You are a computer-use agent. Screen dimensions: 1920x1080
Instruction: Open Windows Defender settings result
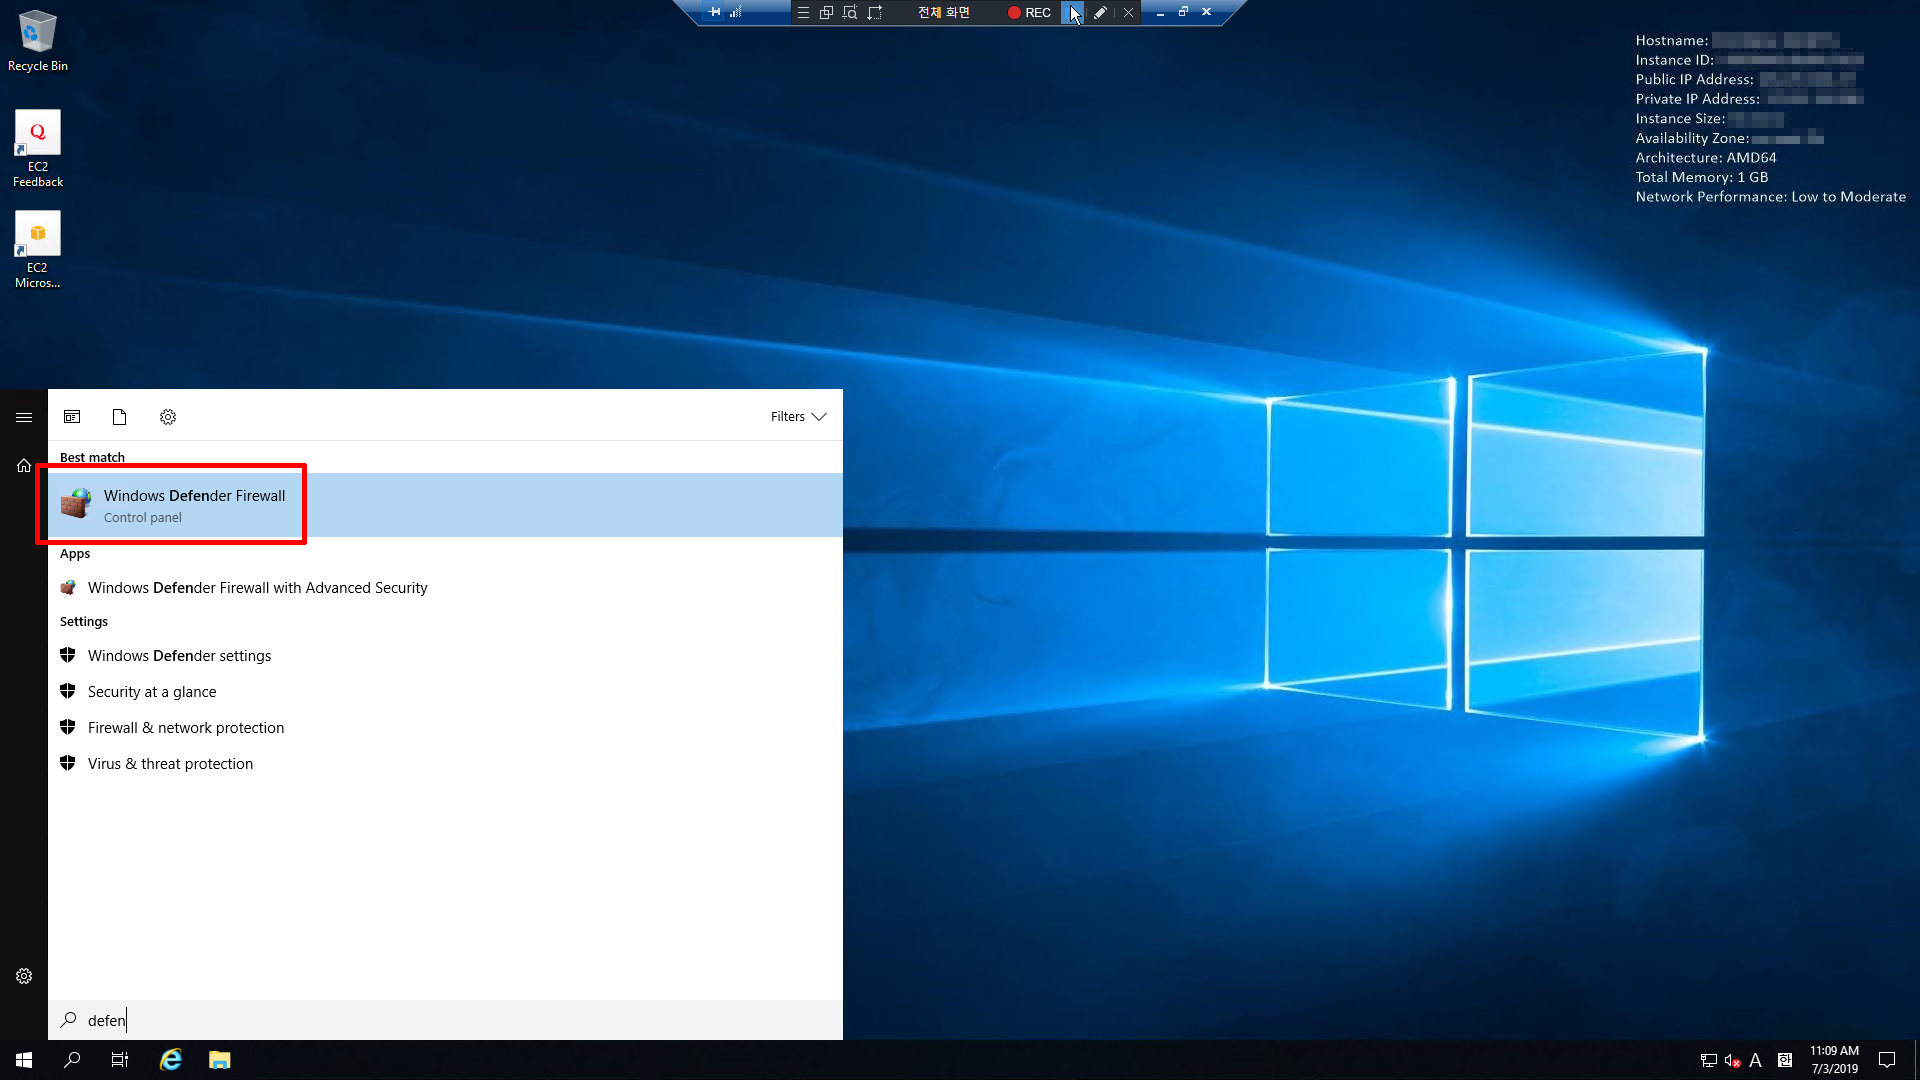[x=179, y=656]
